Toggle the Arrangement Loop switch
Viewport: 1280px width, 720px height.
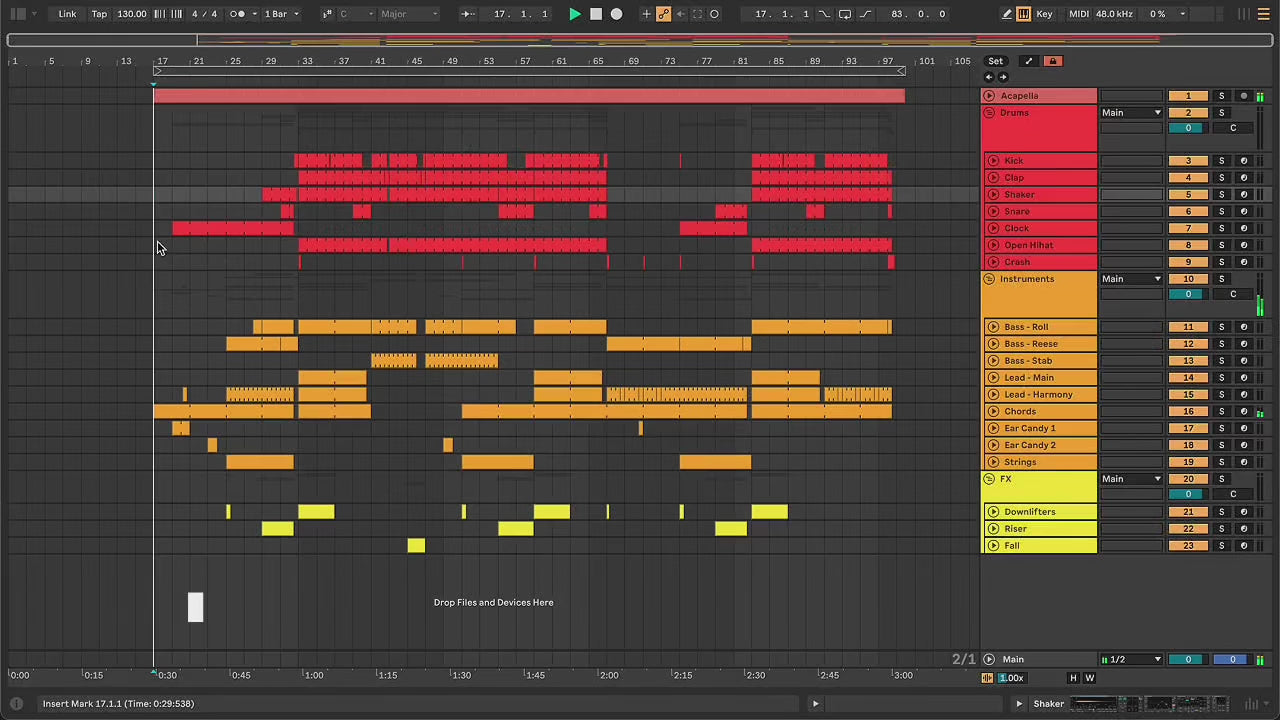[845, 14]
